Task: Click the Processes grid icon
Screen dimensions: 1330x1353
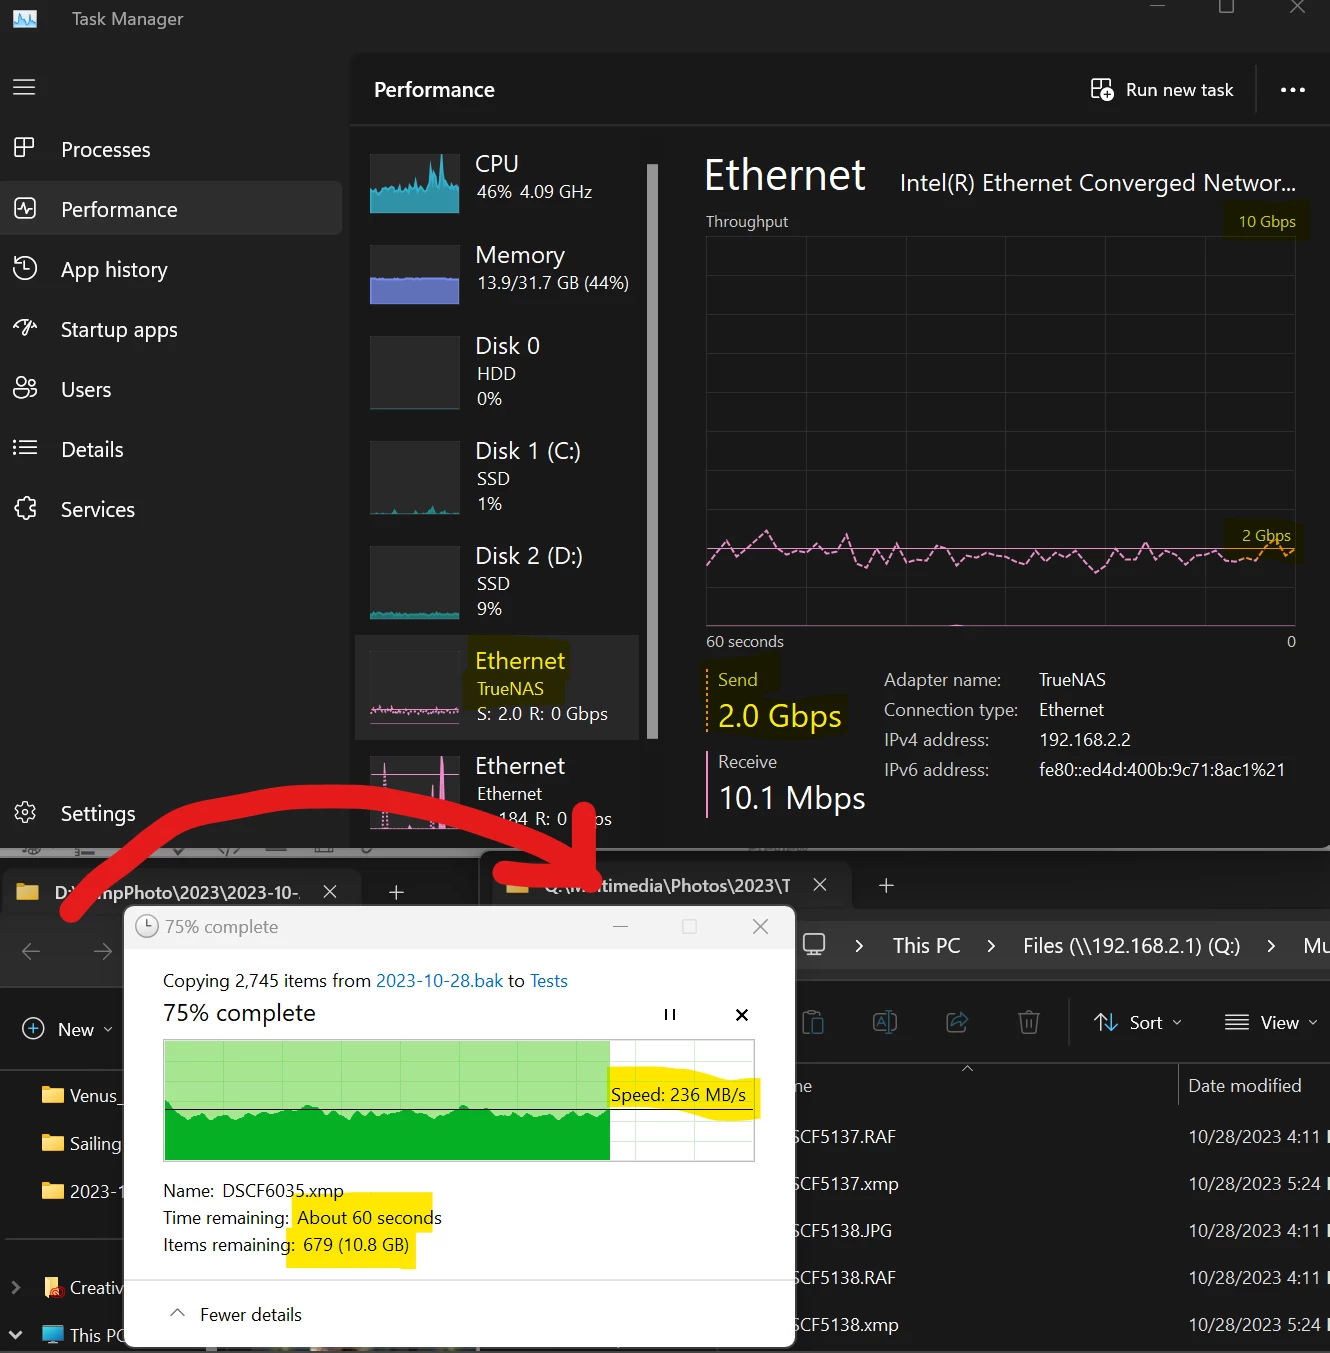Action: (x=25, y=149)
